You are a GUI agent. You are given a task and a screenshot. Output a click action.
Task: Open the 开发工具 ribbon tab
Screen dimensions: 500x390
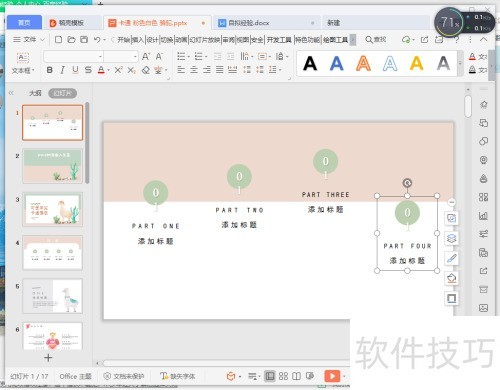[279, 40]
